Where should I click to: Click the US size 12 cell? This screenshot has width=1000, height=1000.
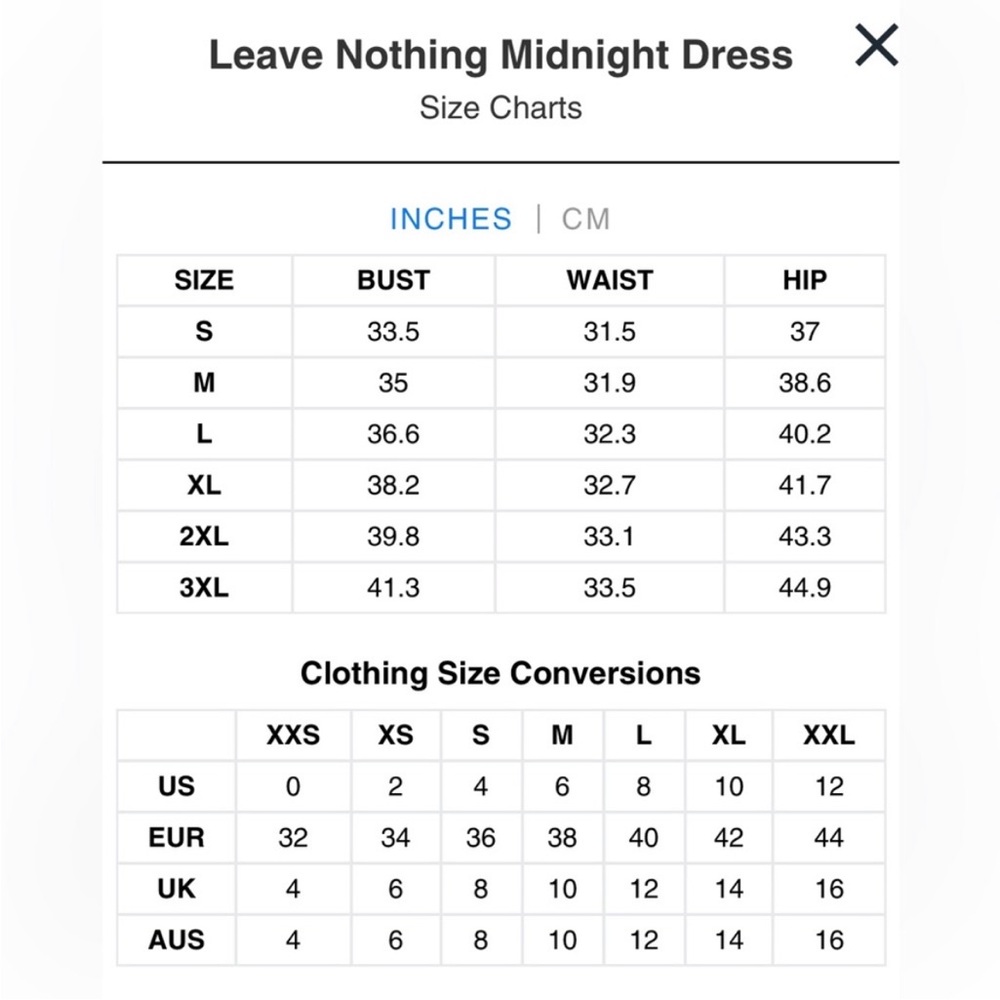pyautogui.click(x=829, y=786)
